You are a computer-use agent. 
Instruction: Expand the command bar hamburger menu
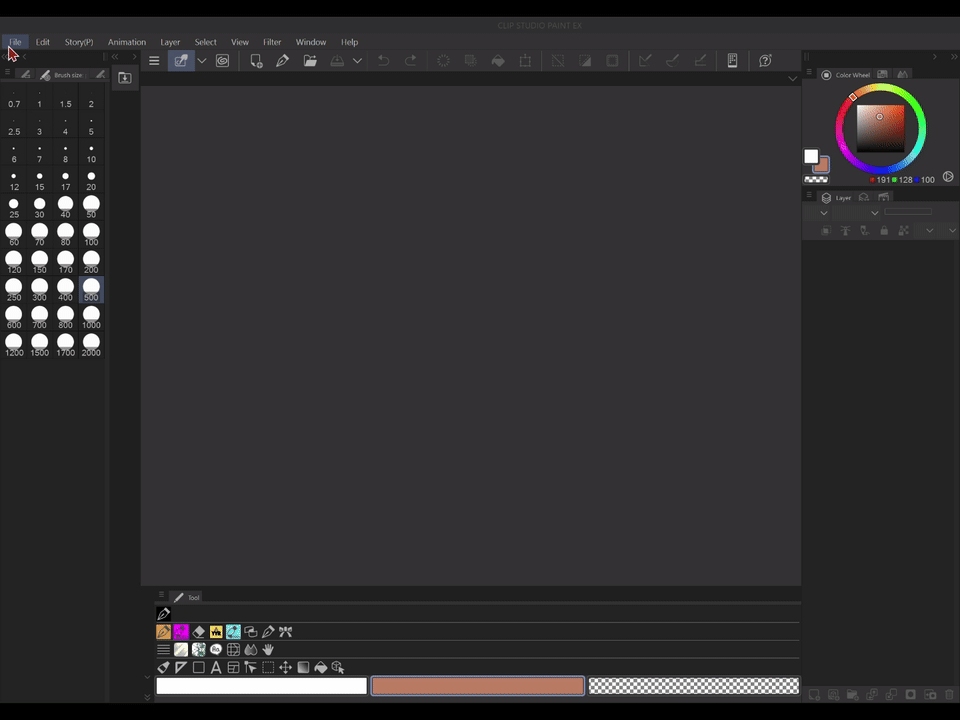(x=154, y=61)
